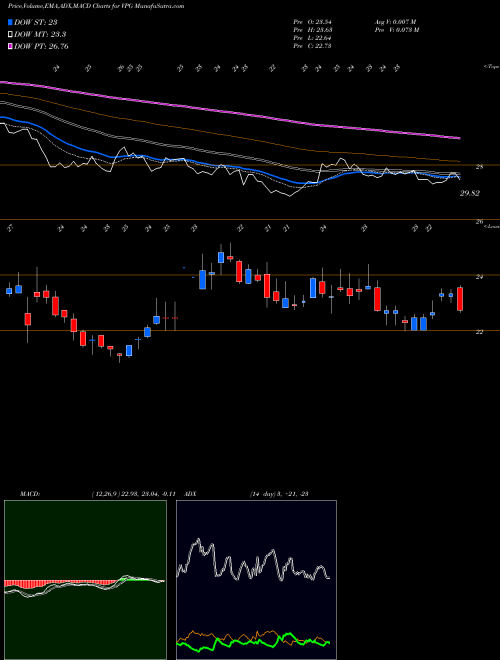Select the 'Avg V: 0.007 M' value
Viewport: 500px width, 660px height.
click(397, 22)
